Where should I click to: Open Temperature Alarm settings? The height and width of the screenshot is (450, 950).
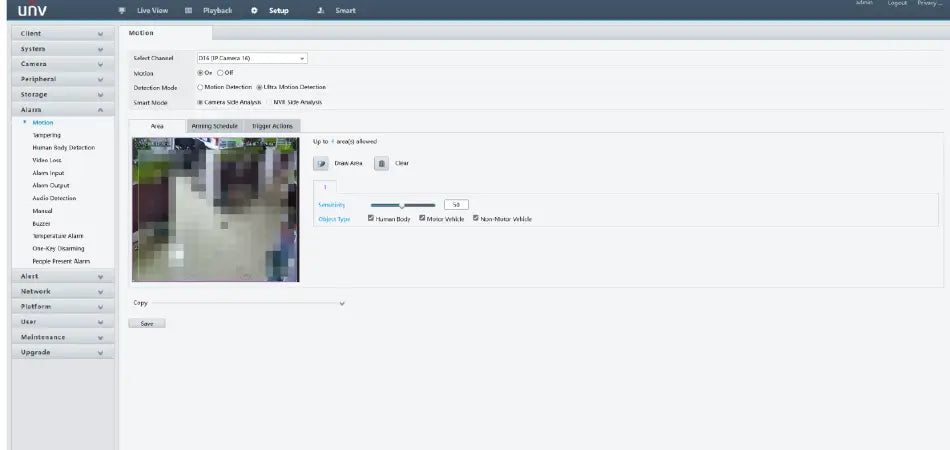pos(58,236)
